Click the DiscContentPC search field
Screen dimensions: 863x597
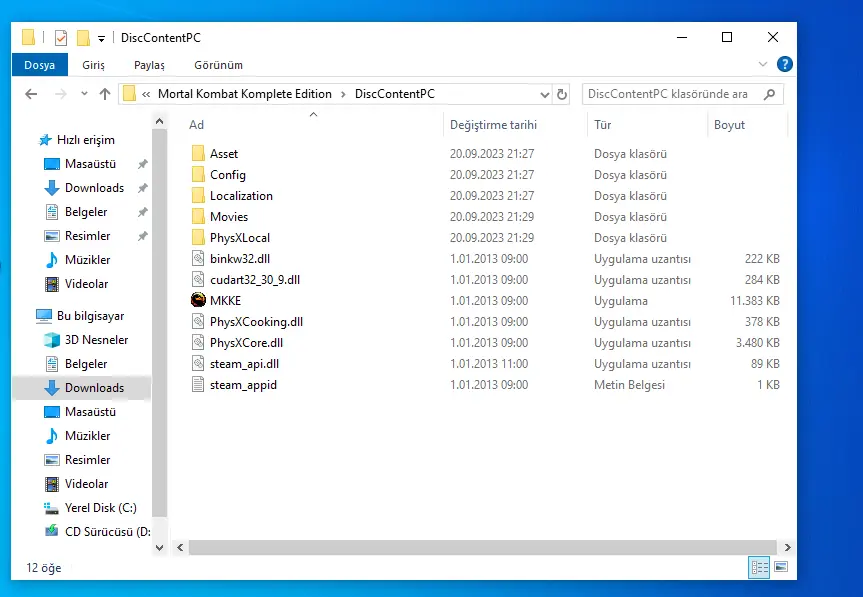coord(673,94)
